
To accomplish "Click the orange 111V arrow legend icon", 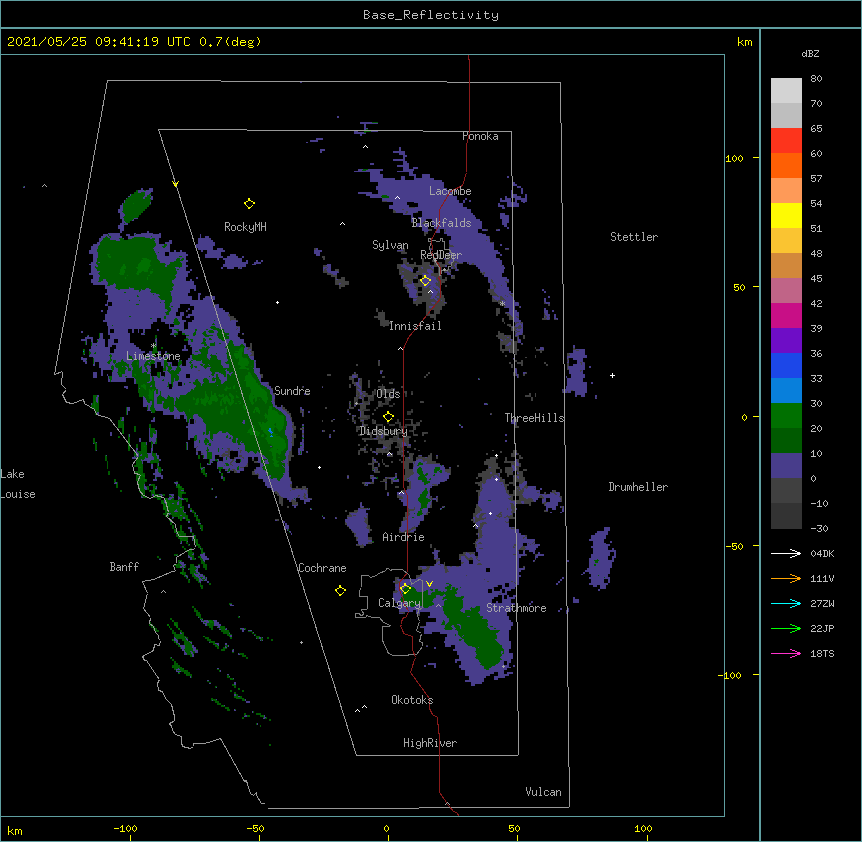I will coord(786,578).
